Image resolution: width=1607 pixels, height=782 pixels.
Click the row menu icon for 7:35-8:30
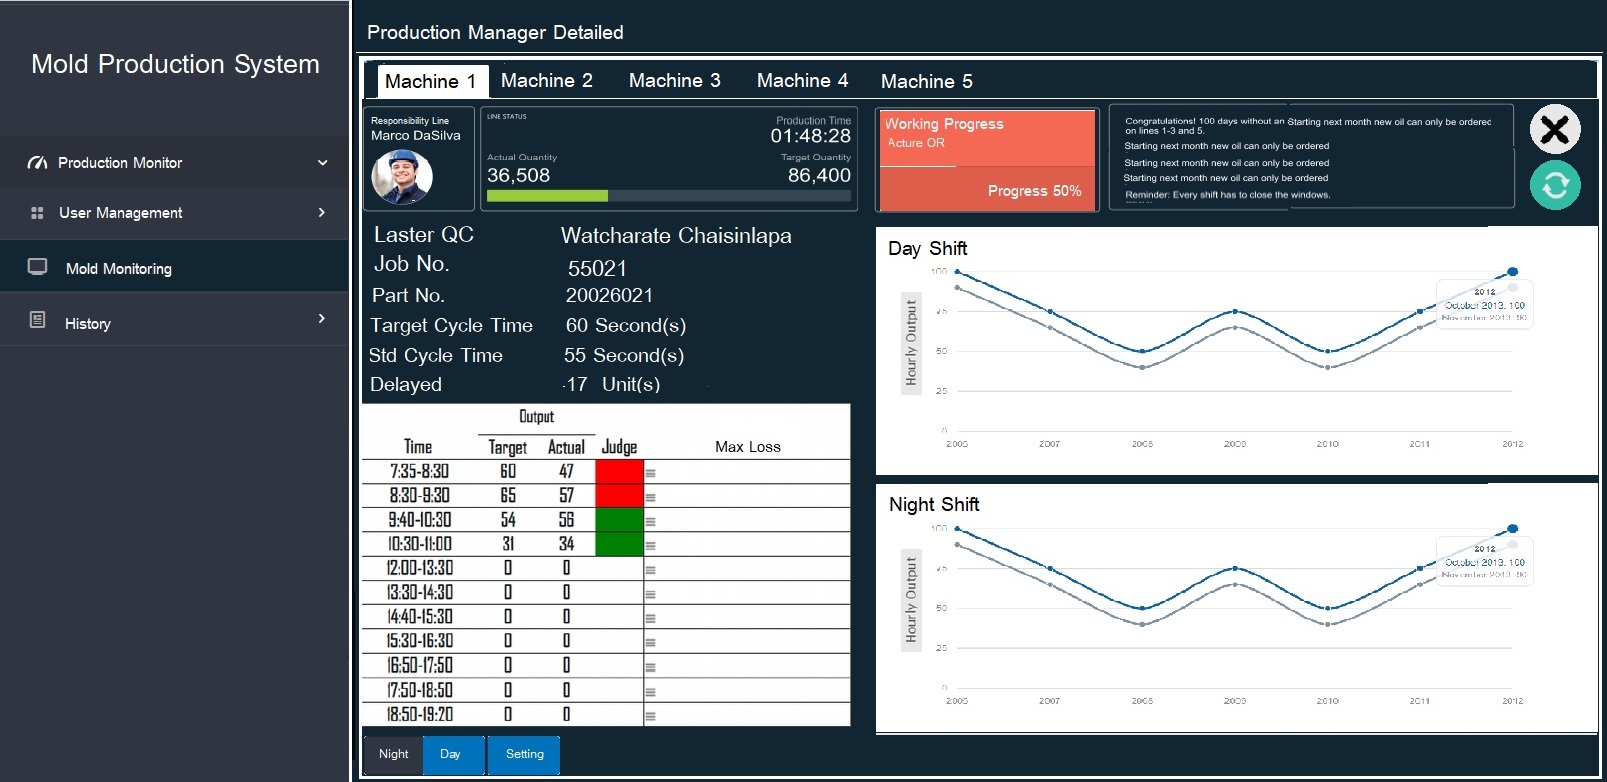[650, 473]
